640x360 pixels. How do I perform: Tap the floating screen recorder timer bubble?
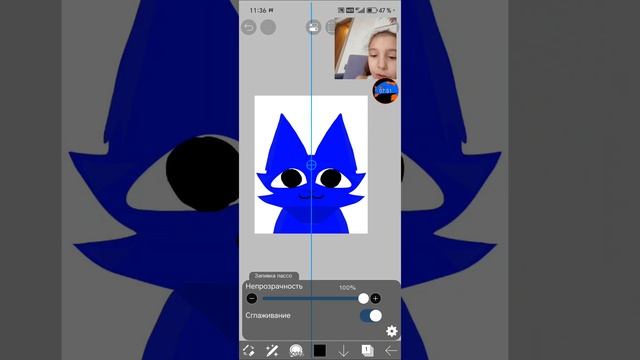pyautogui.click(x=385, y=91)
